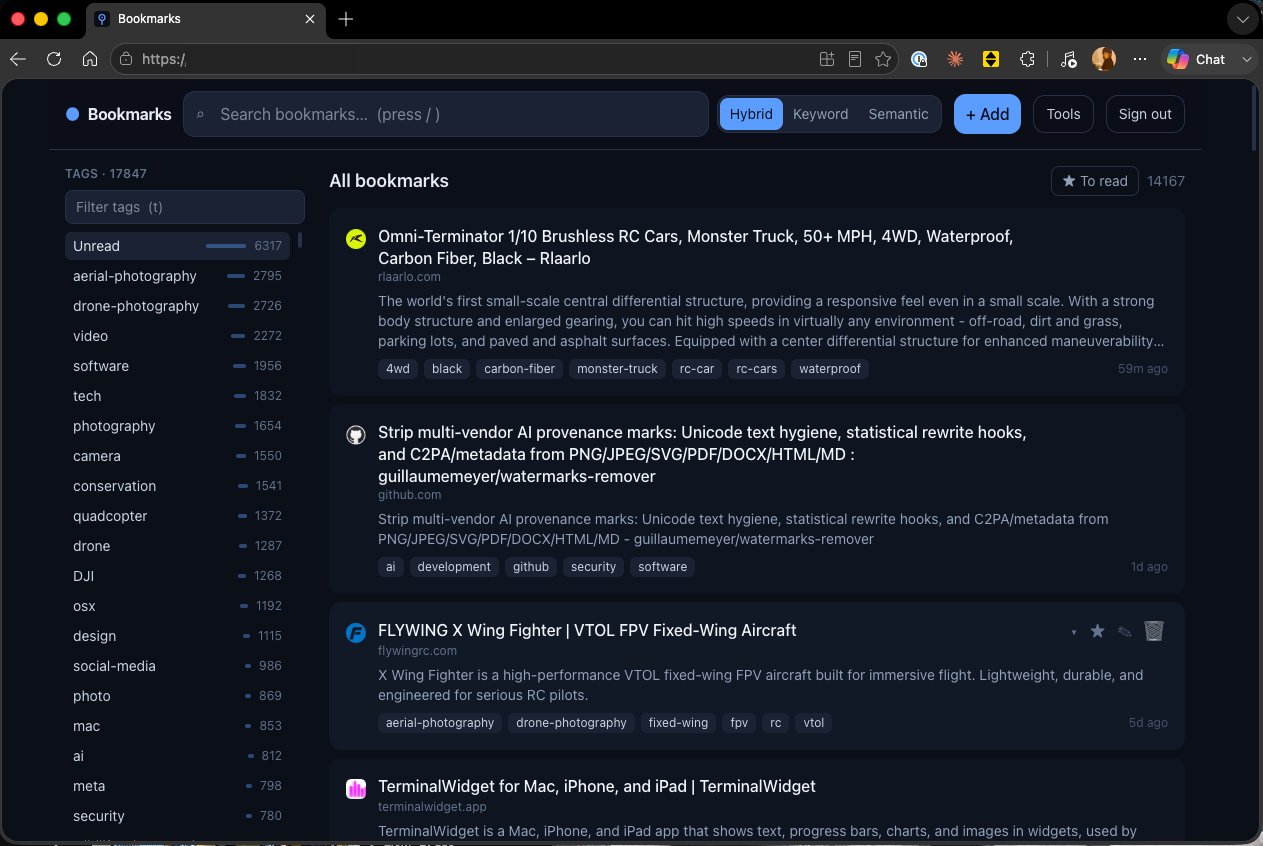
Task: Click the favorite star in the address bar
Action: click(883, 59)
